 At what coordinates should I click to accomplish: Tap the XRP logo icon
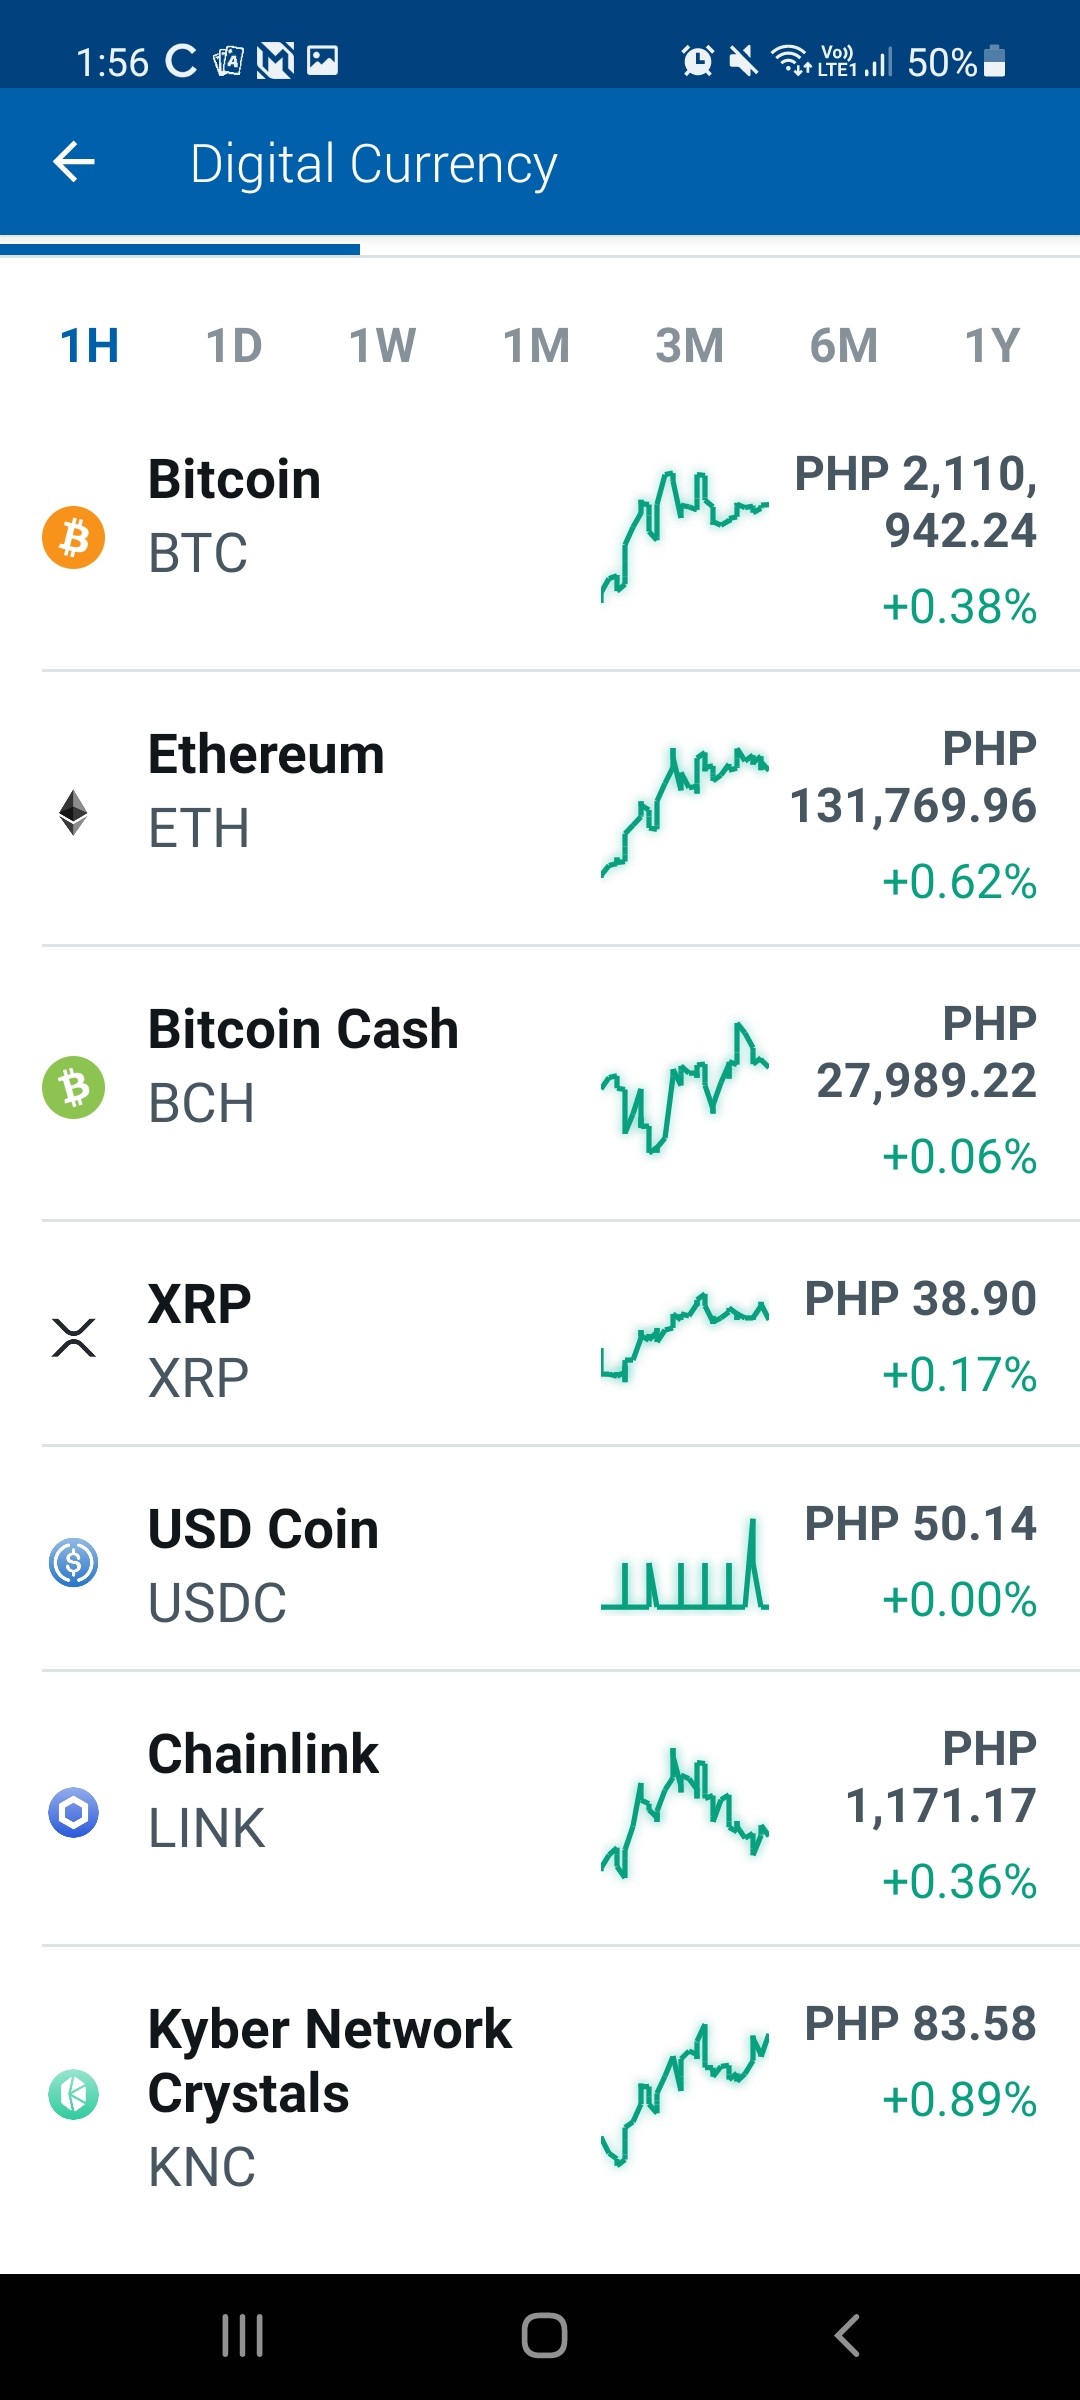coord(73,1338)
